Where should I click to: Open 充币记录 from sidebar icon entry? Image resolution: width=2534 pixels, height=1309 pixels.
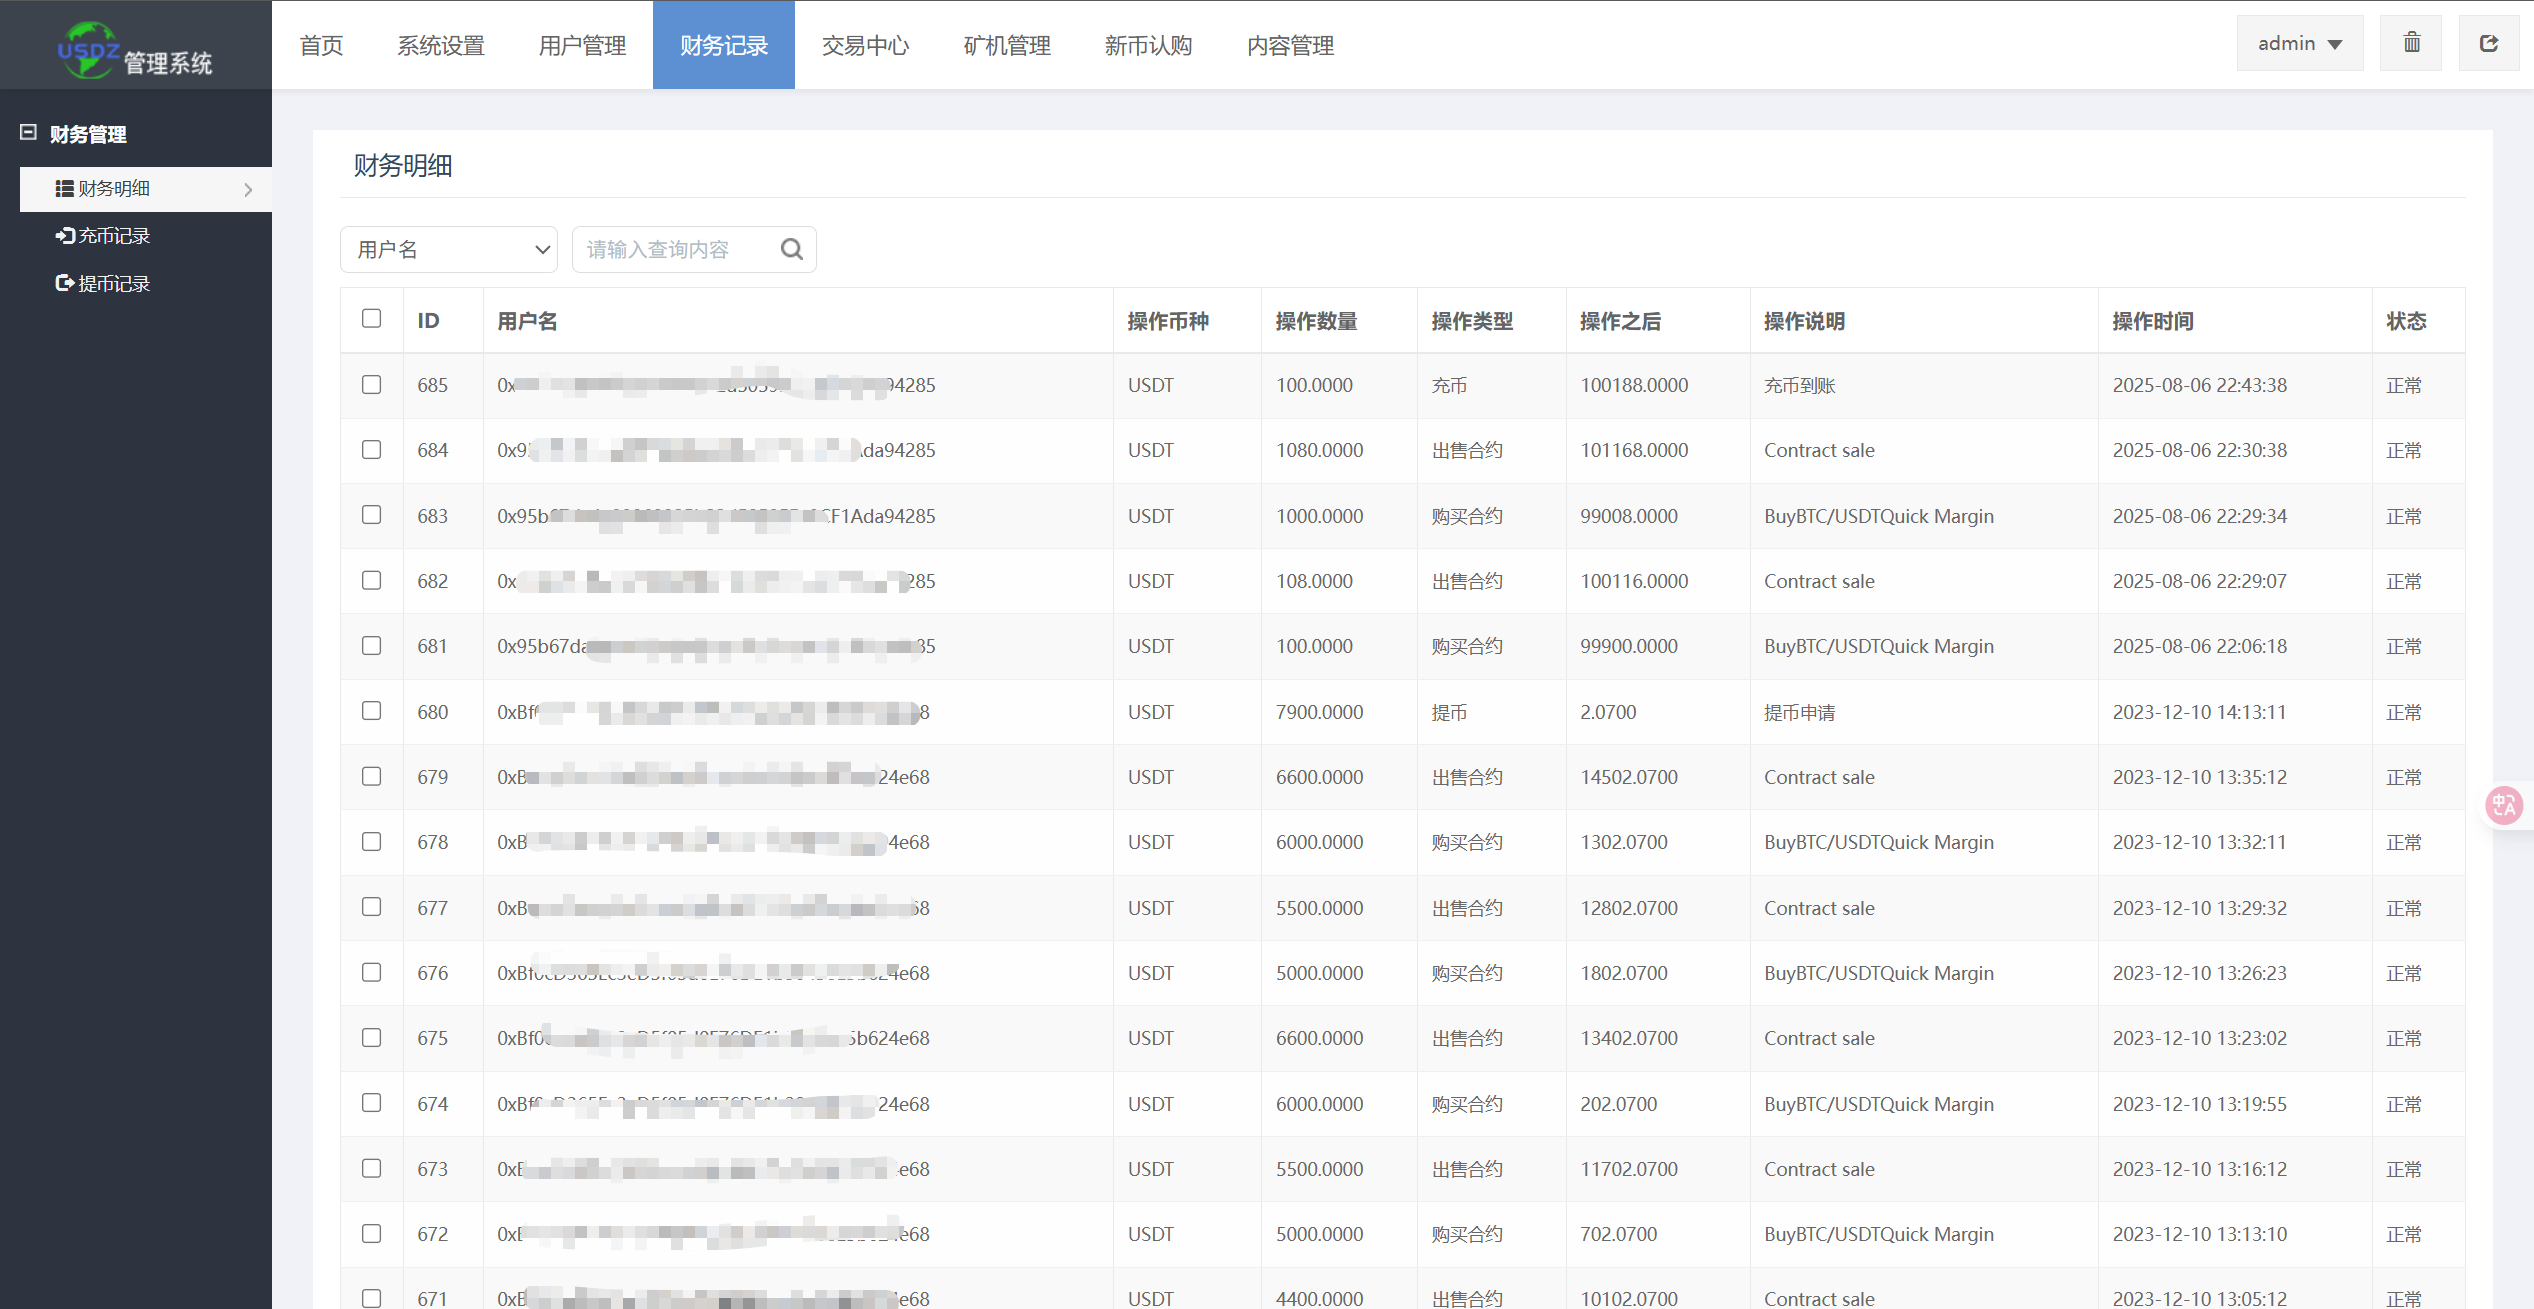coord(65,236)
